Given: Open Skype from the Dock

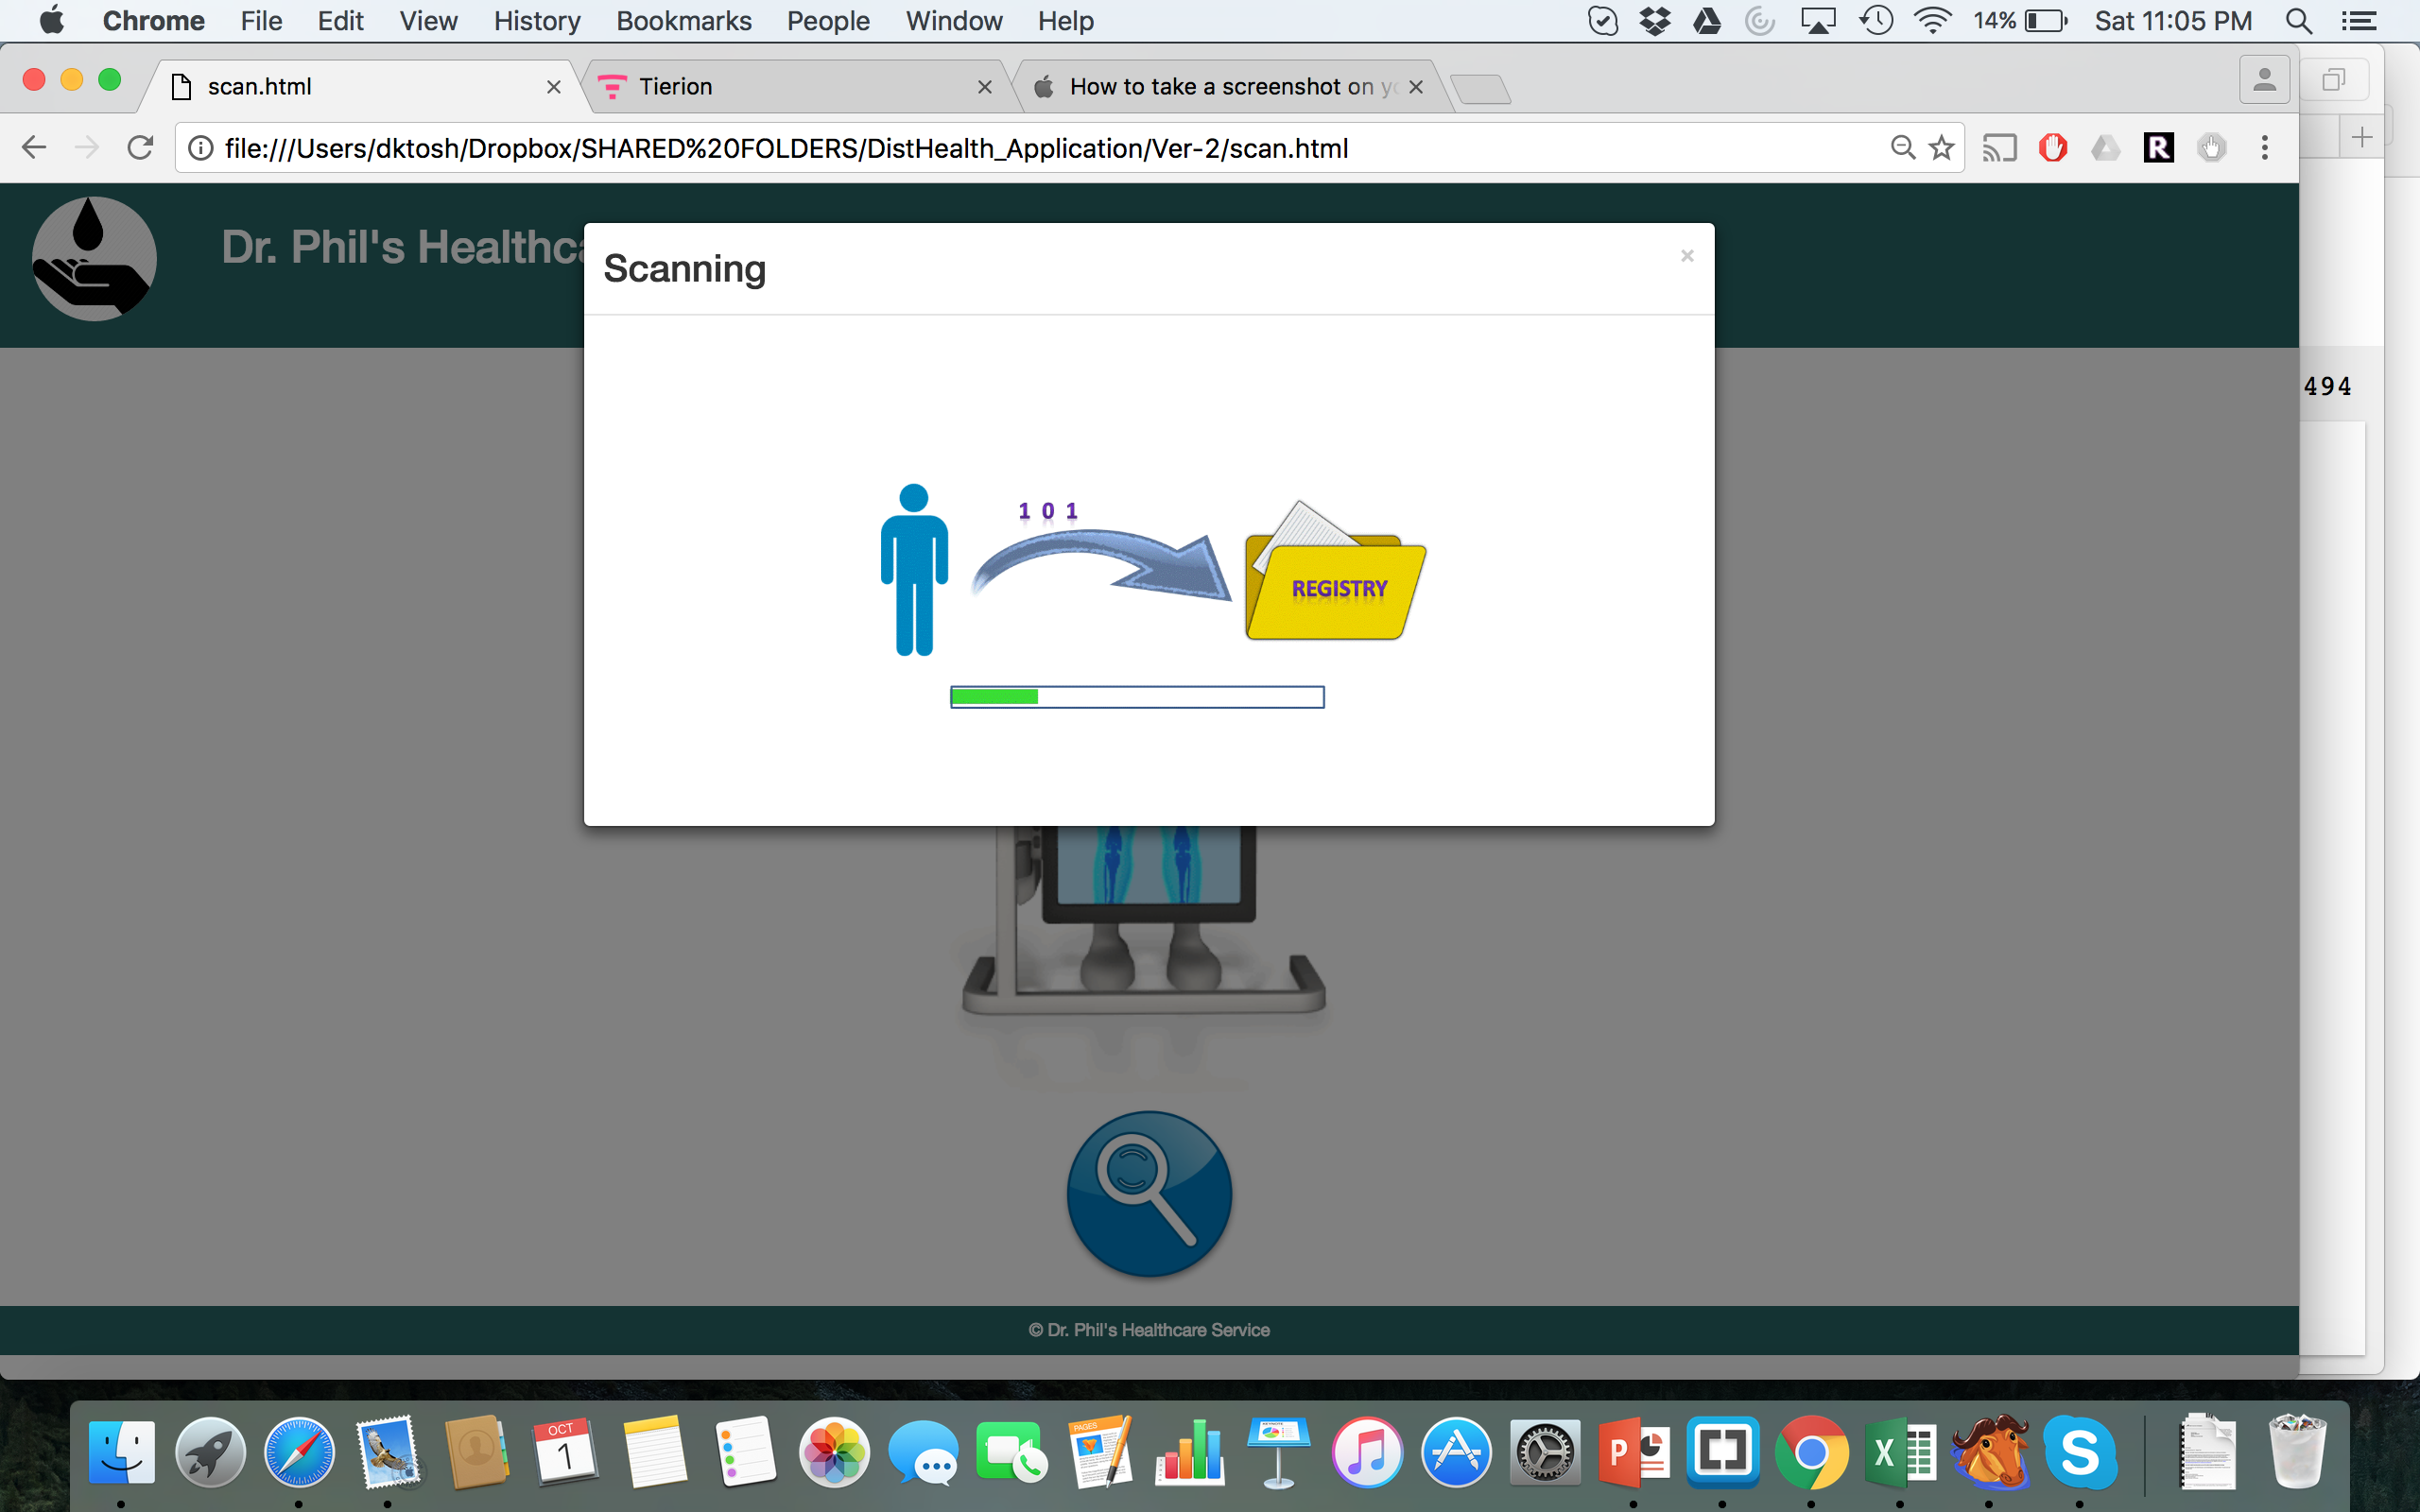Looking at the screenshot, I should pos(2079,1452).
